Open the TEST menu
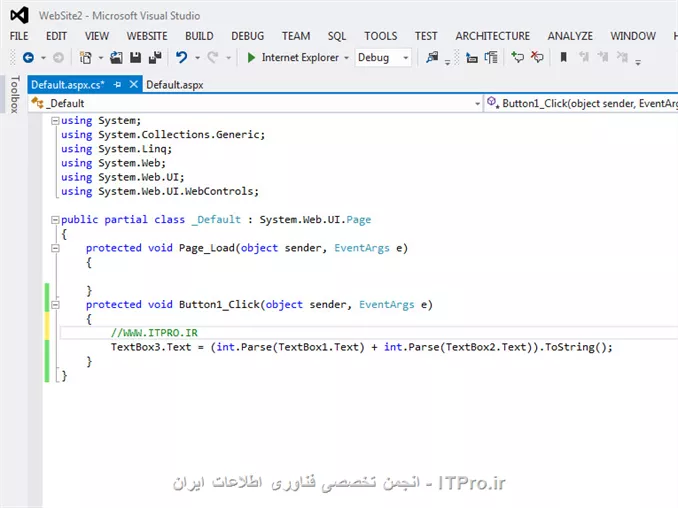Viewport: 678px width, 508px height. click(426, 36)
